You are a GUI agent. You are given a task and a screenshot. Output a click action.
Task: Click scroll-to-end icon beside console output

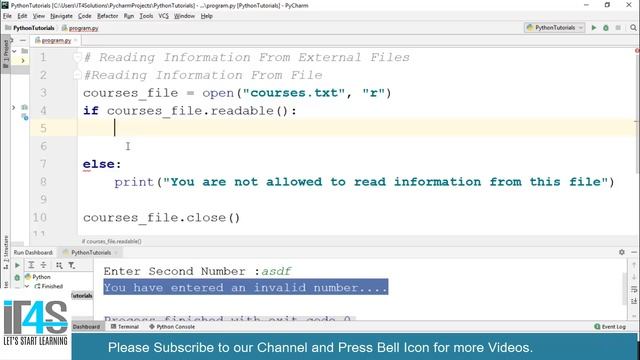pyautogui.click(x=634, y=301)
